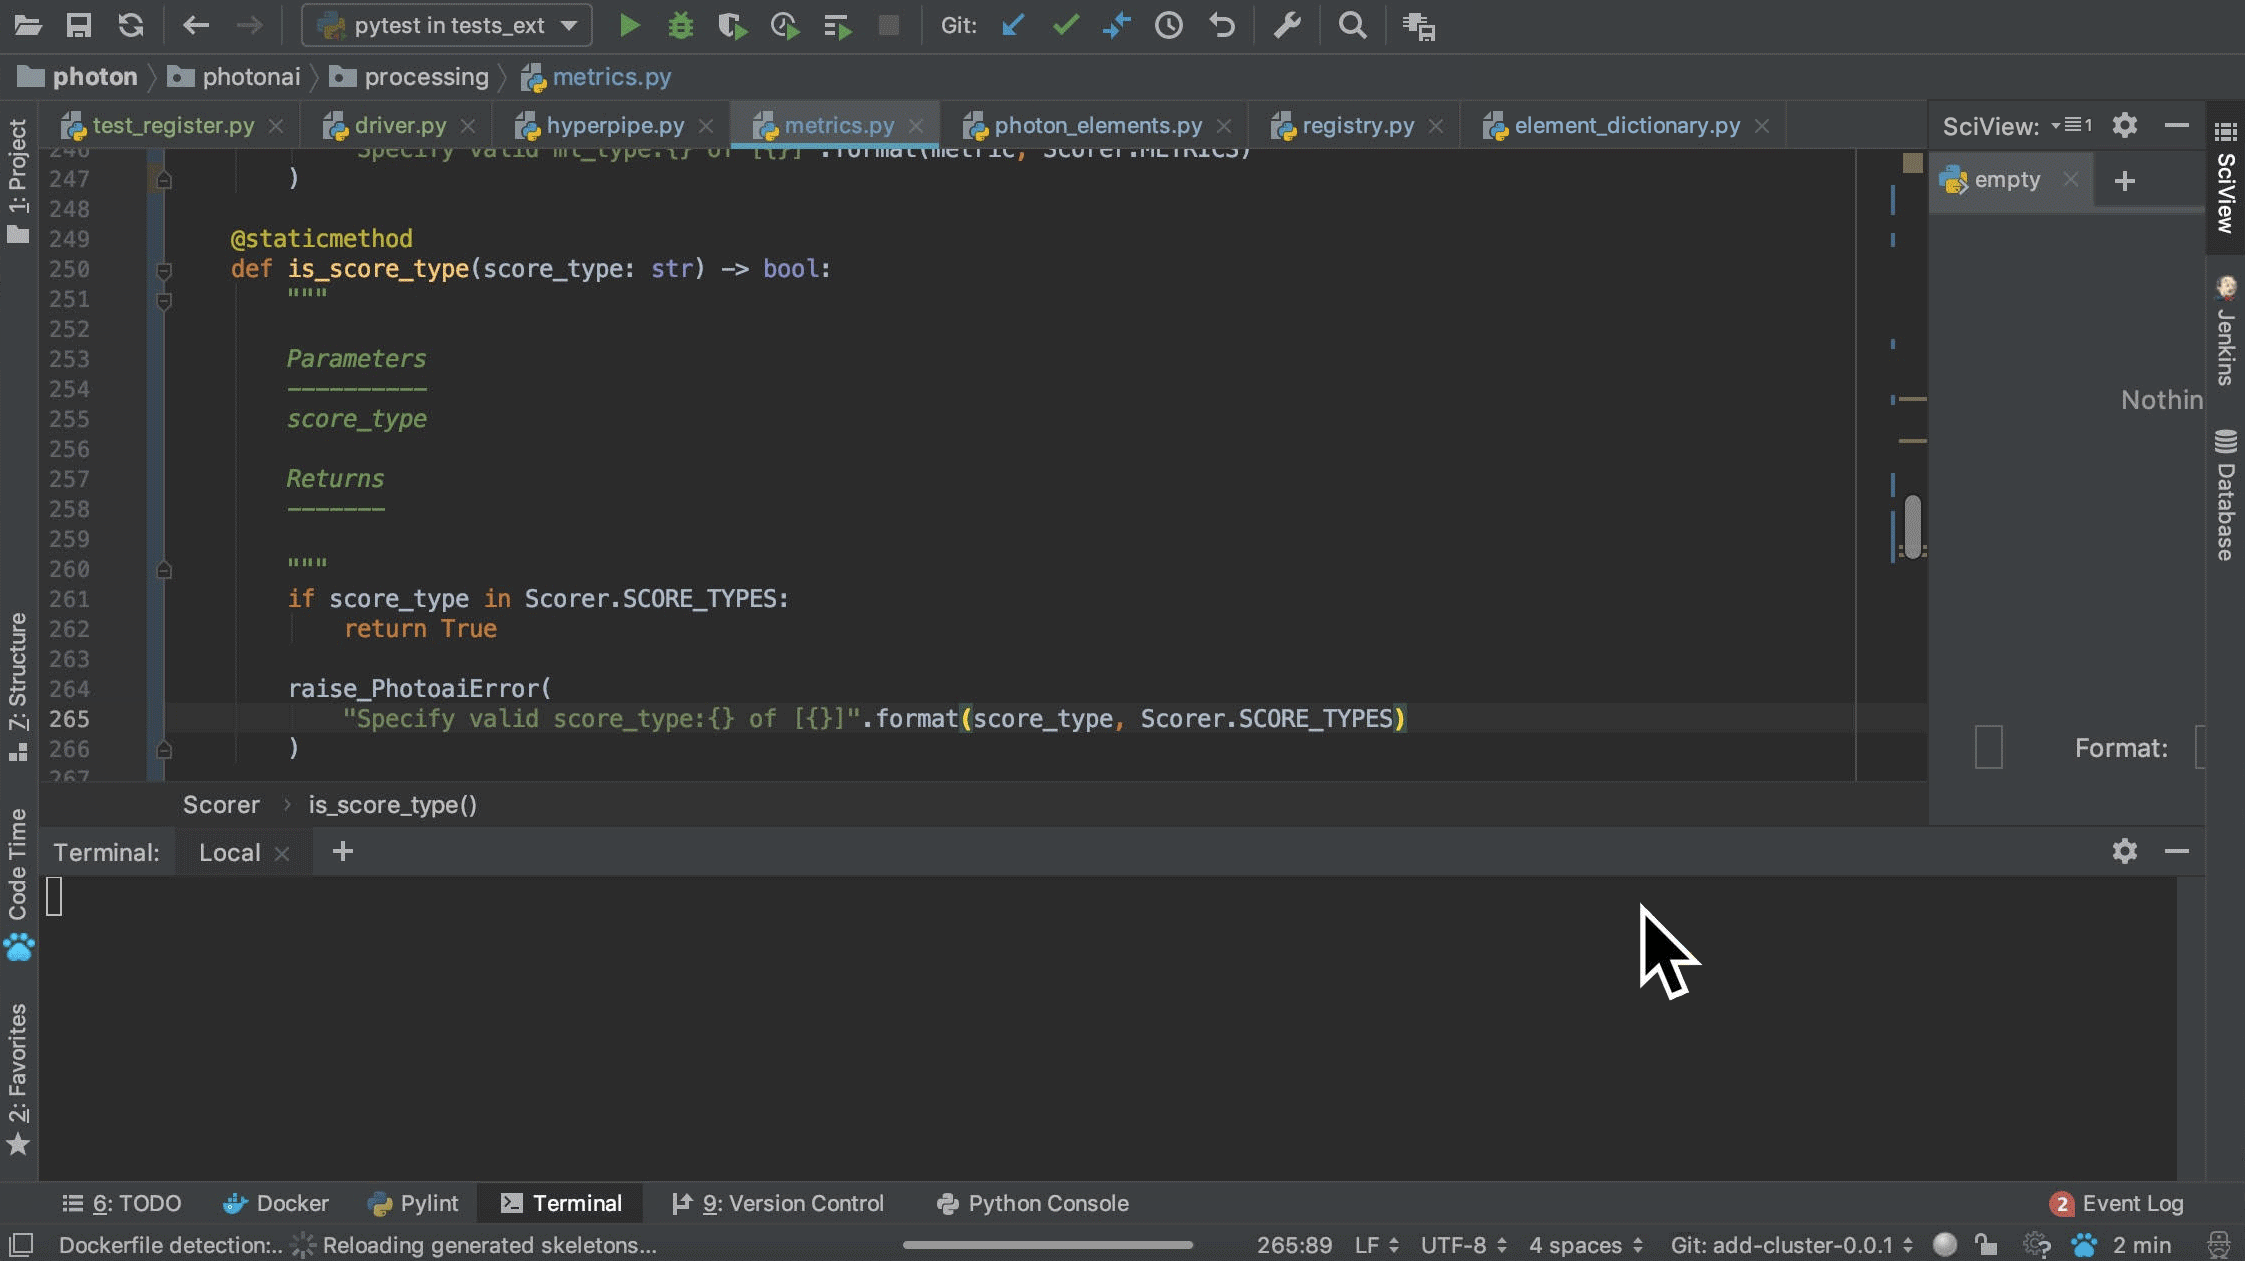Open the Jenkins side panel
Image resolution: width=2245 pixels, height=1261 pixels.
click(2226, 330)
